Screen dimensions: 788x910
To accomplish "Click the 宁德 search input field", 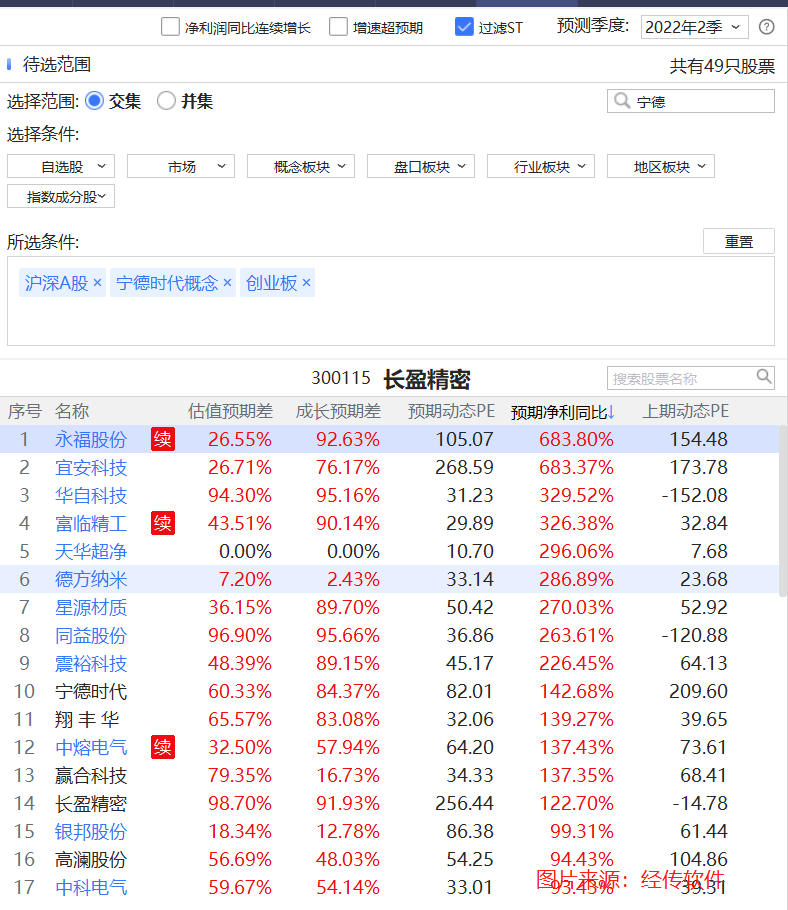I will [x=691, y=101].
